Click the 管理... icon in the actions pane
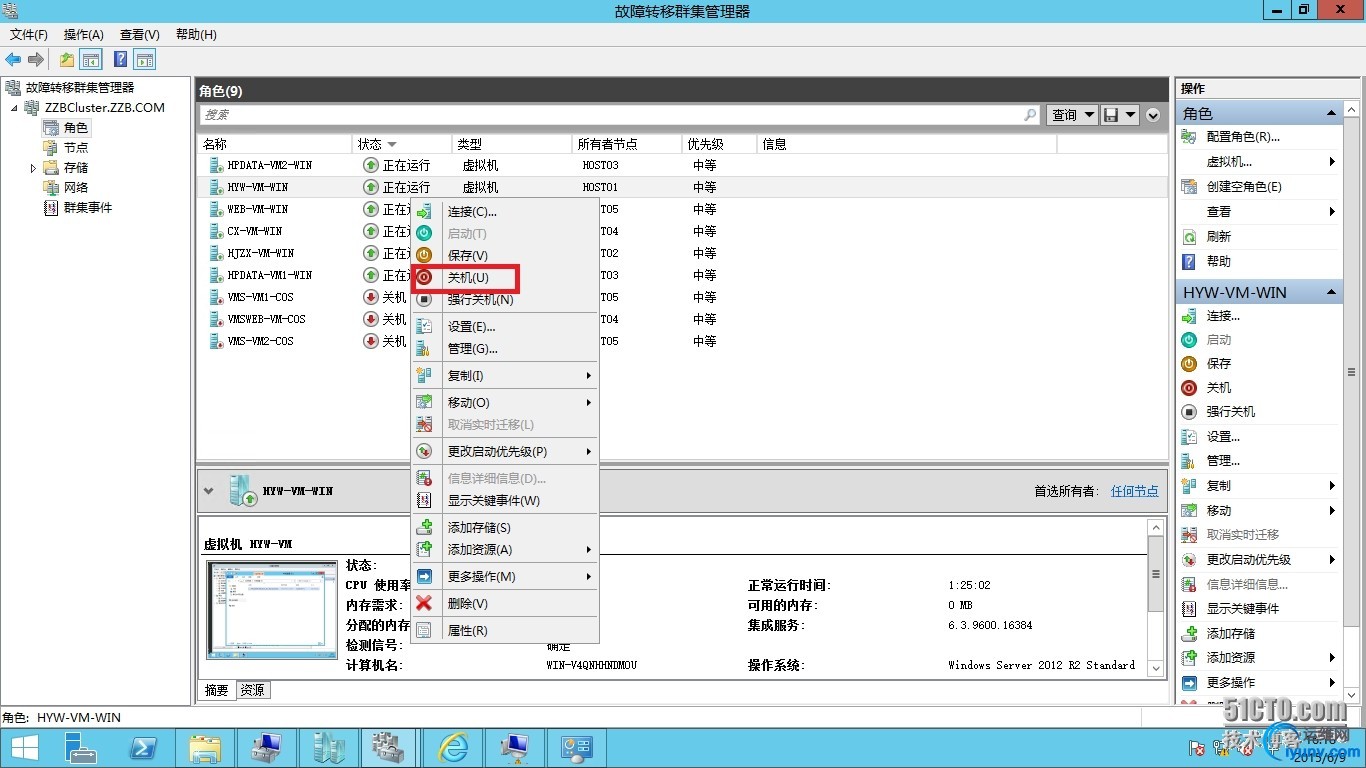1366x768 pixels. 1189,461
